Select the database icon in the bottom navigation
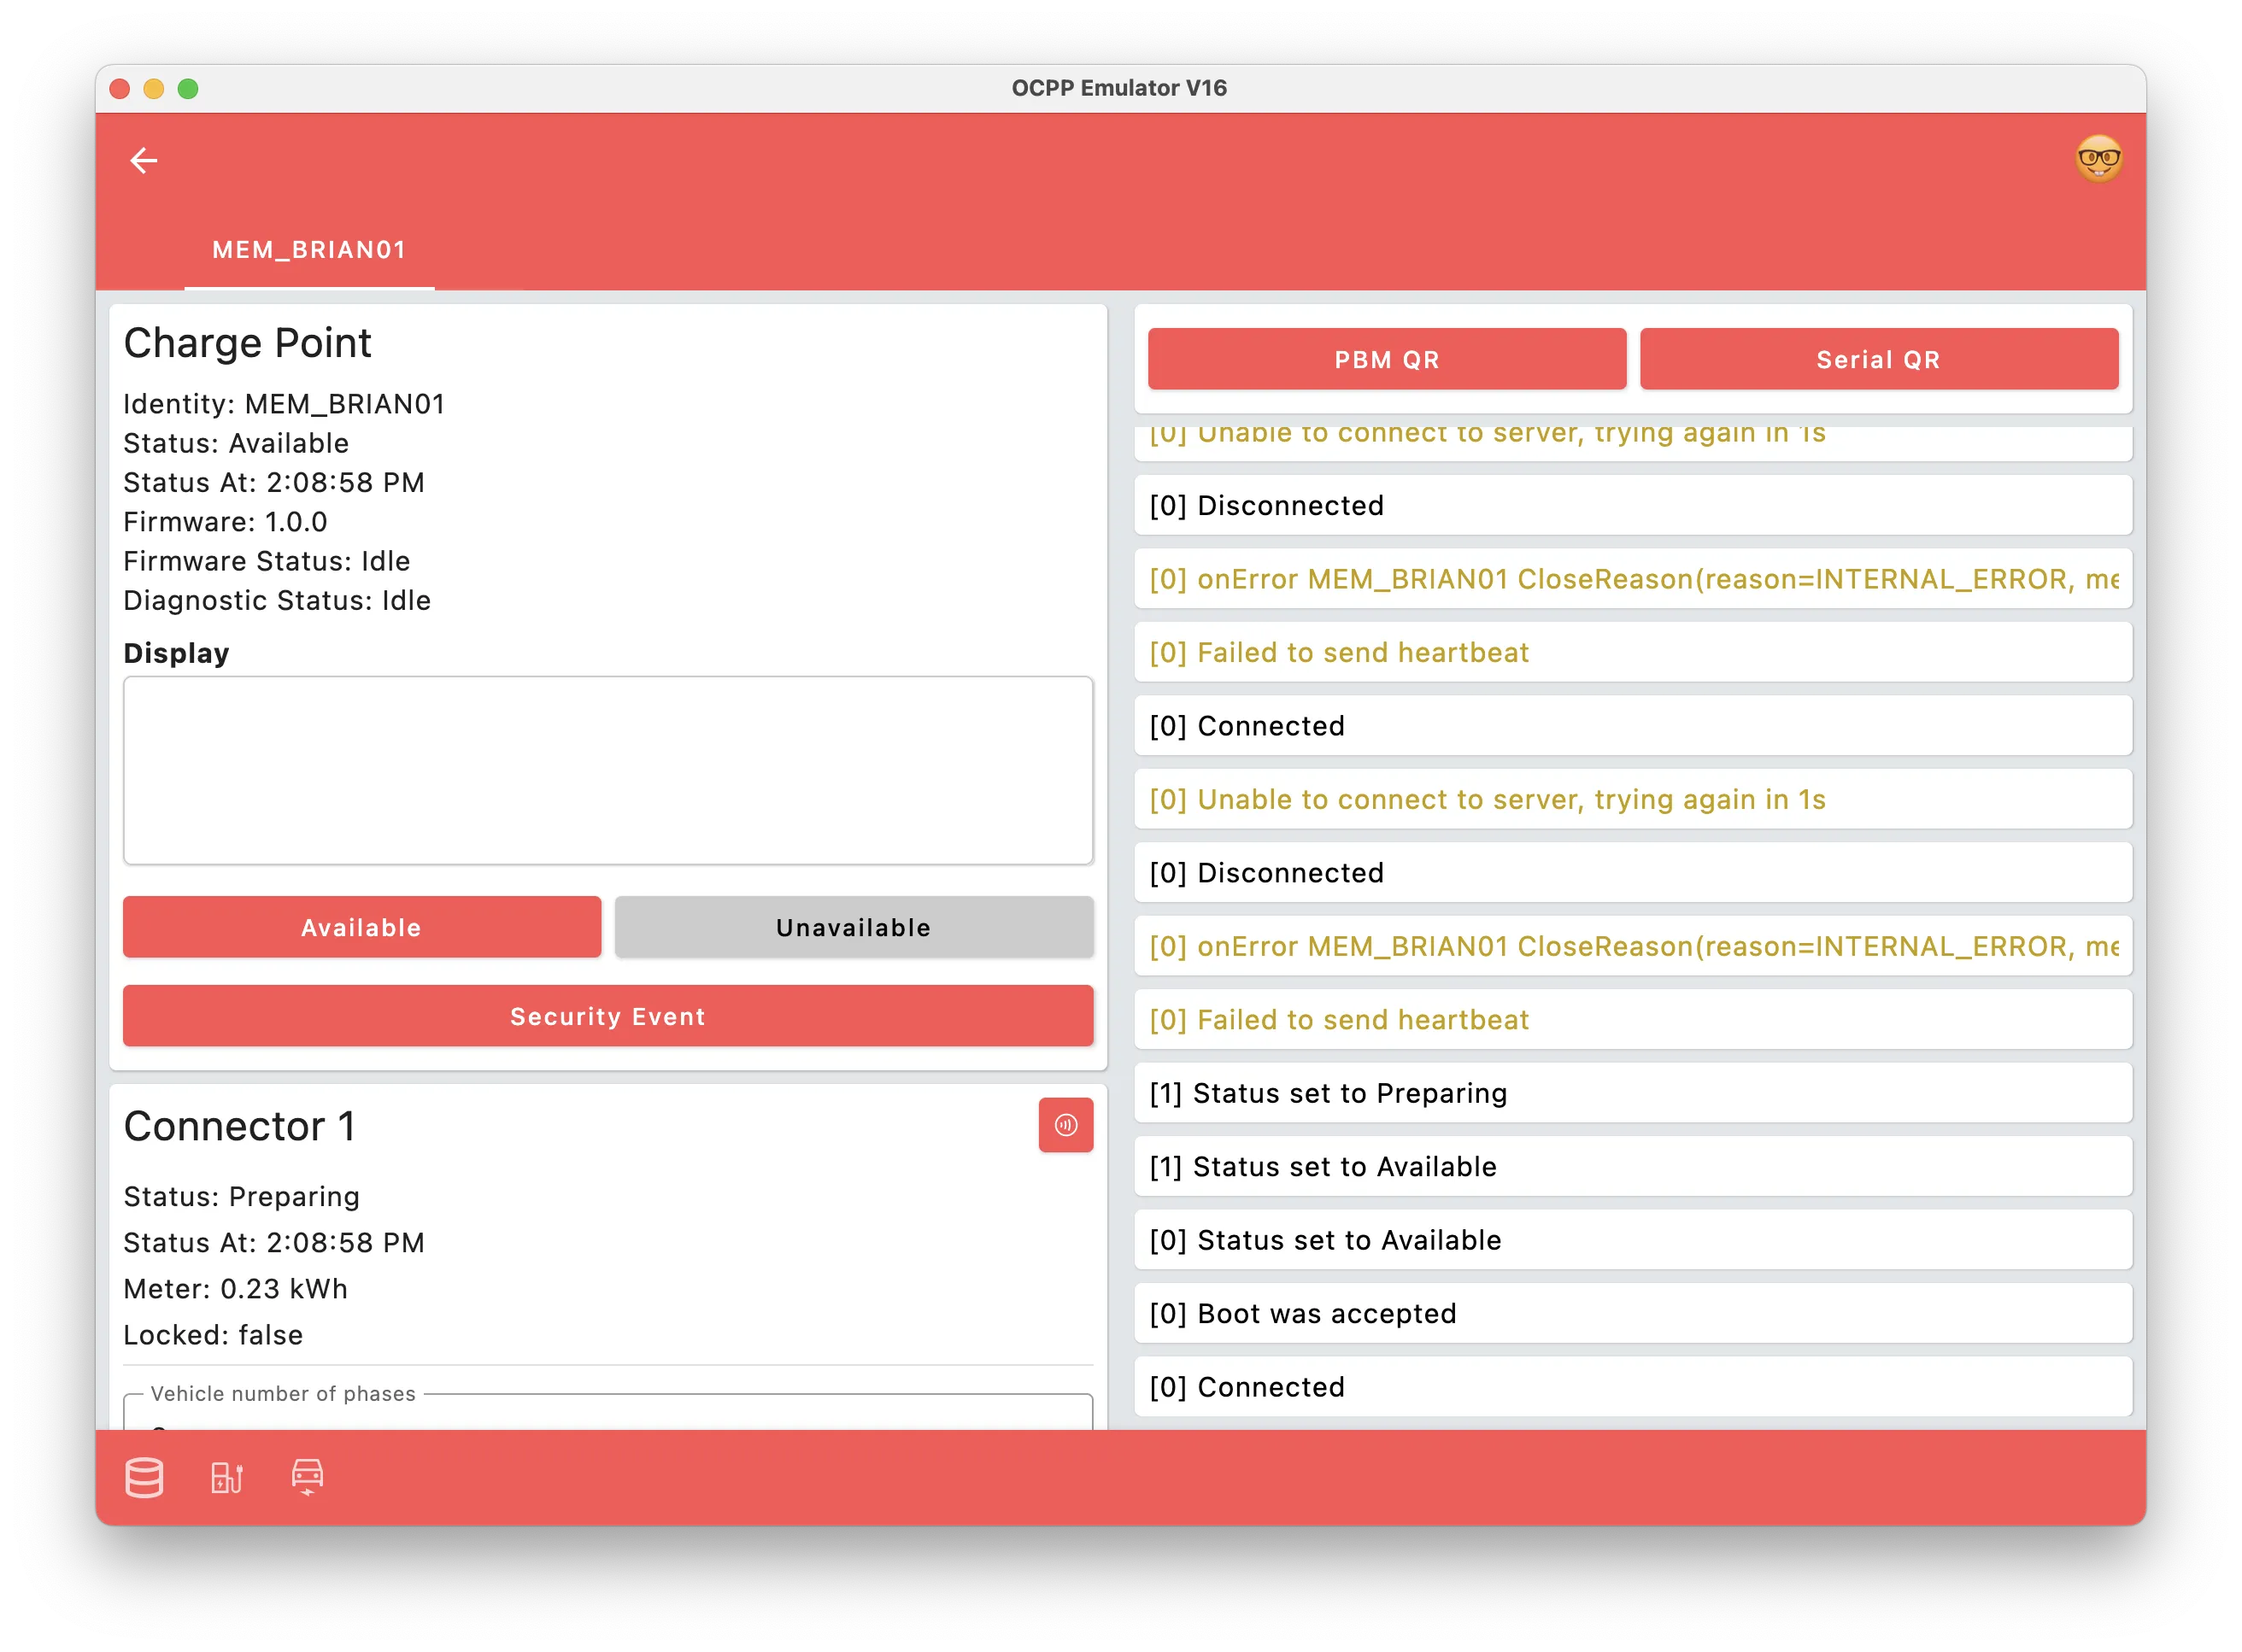This screenshot has width=2242, height=1652. tap(144, 1477)
